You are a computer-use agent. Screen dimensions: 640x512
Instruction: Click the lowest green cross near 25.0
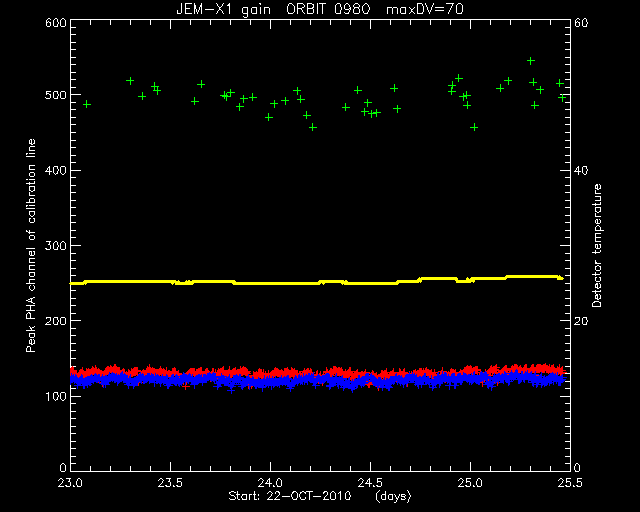coord(473,127)
